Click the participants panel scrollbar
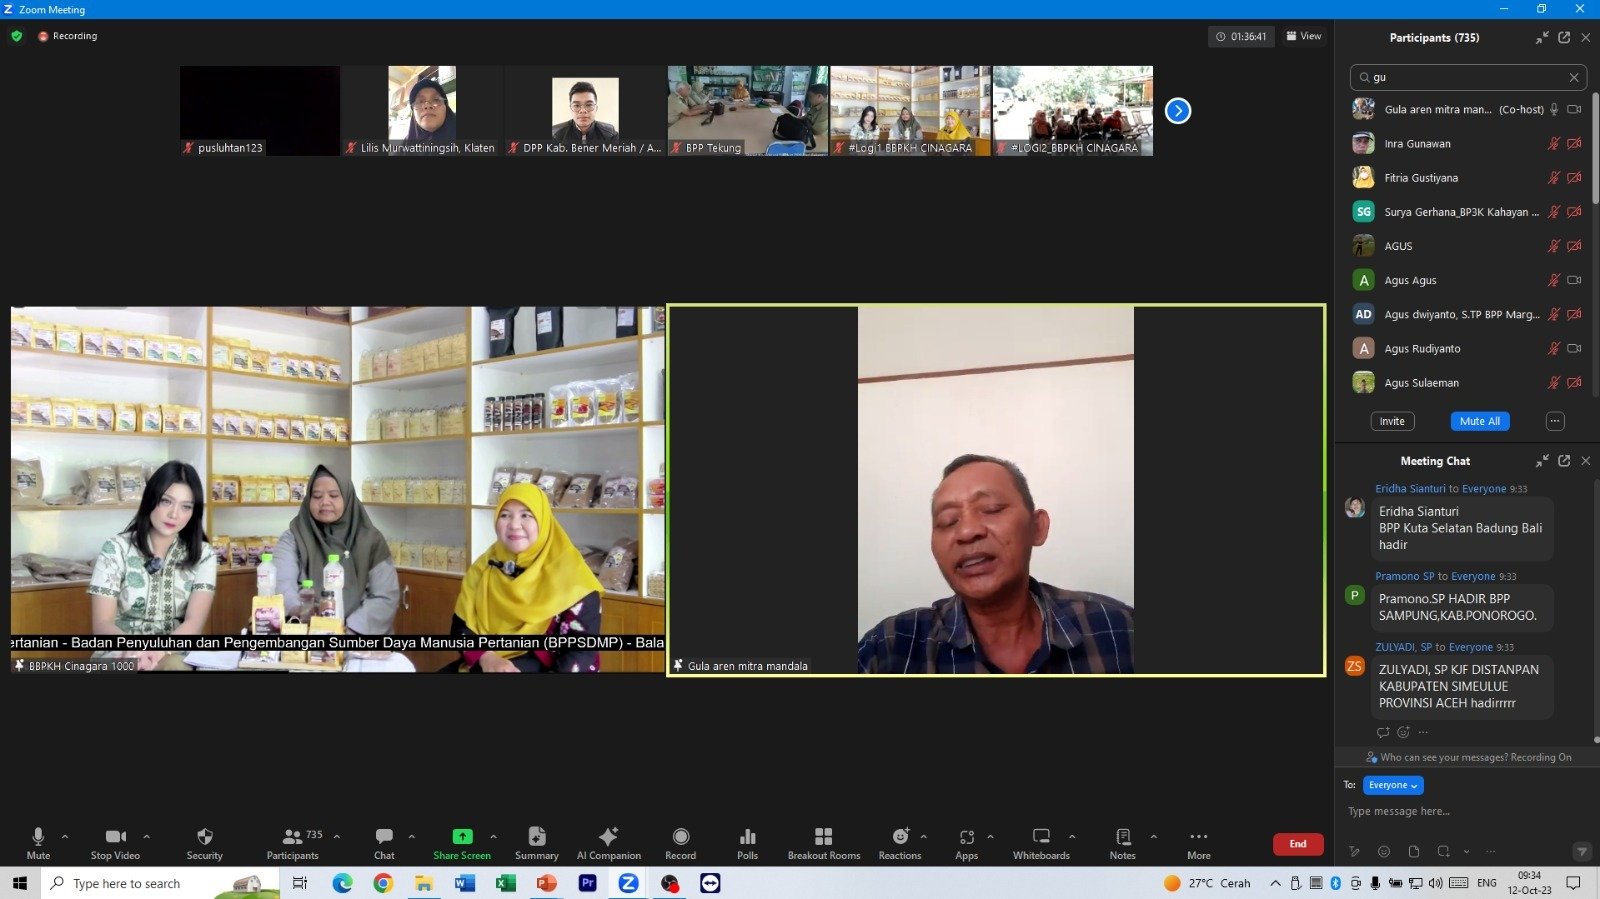This screenshot has height=899, width=1600. coord(1594,150)
